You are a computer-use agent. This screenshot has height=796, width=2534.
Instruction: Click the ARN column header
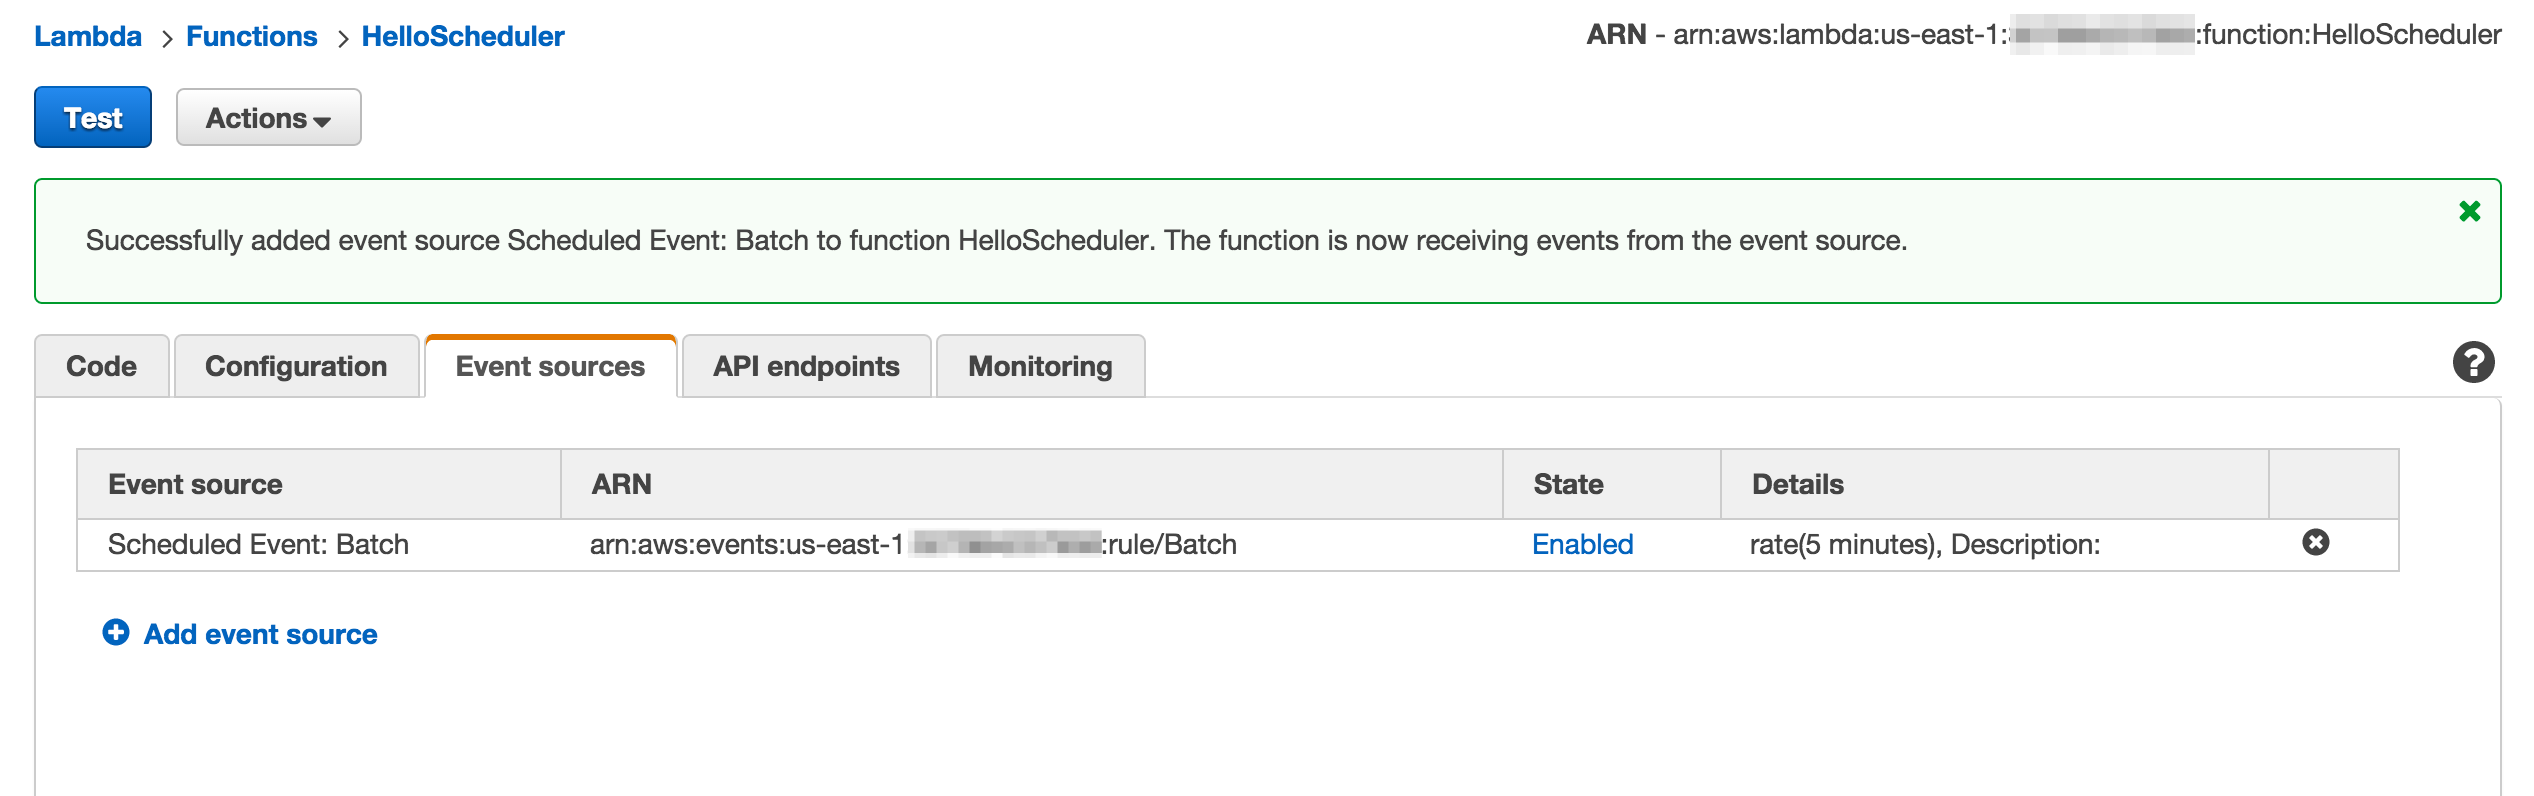pos(620,484)
